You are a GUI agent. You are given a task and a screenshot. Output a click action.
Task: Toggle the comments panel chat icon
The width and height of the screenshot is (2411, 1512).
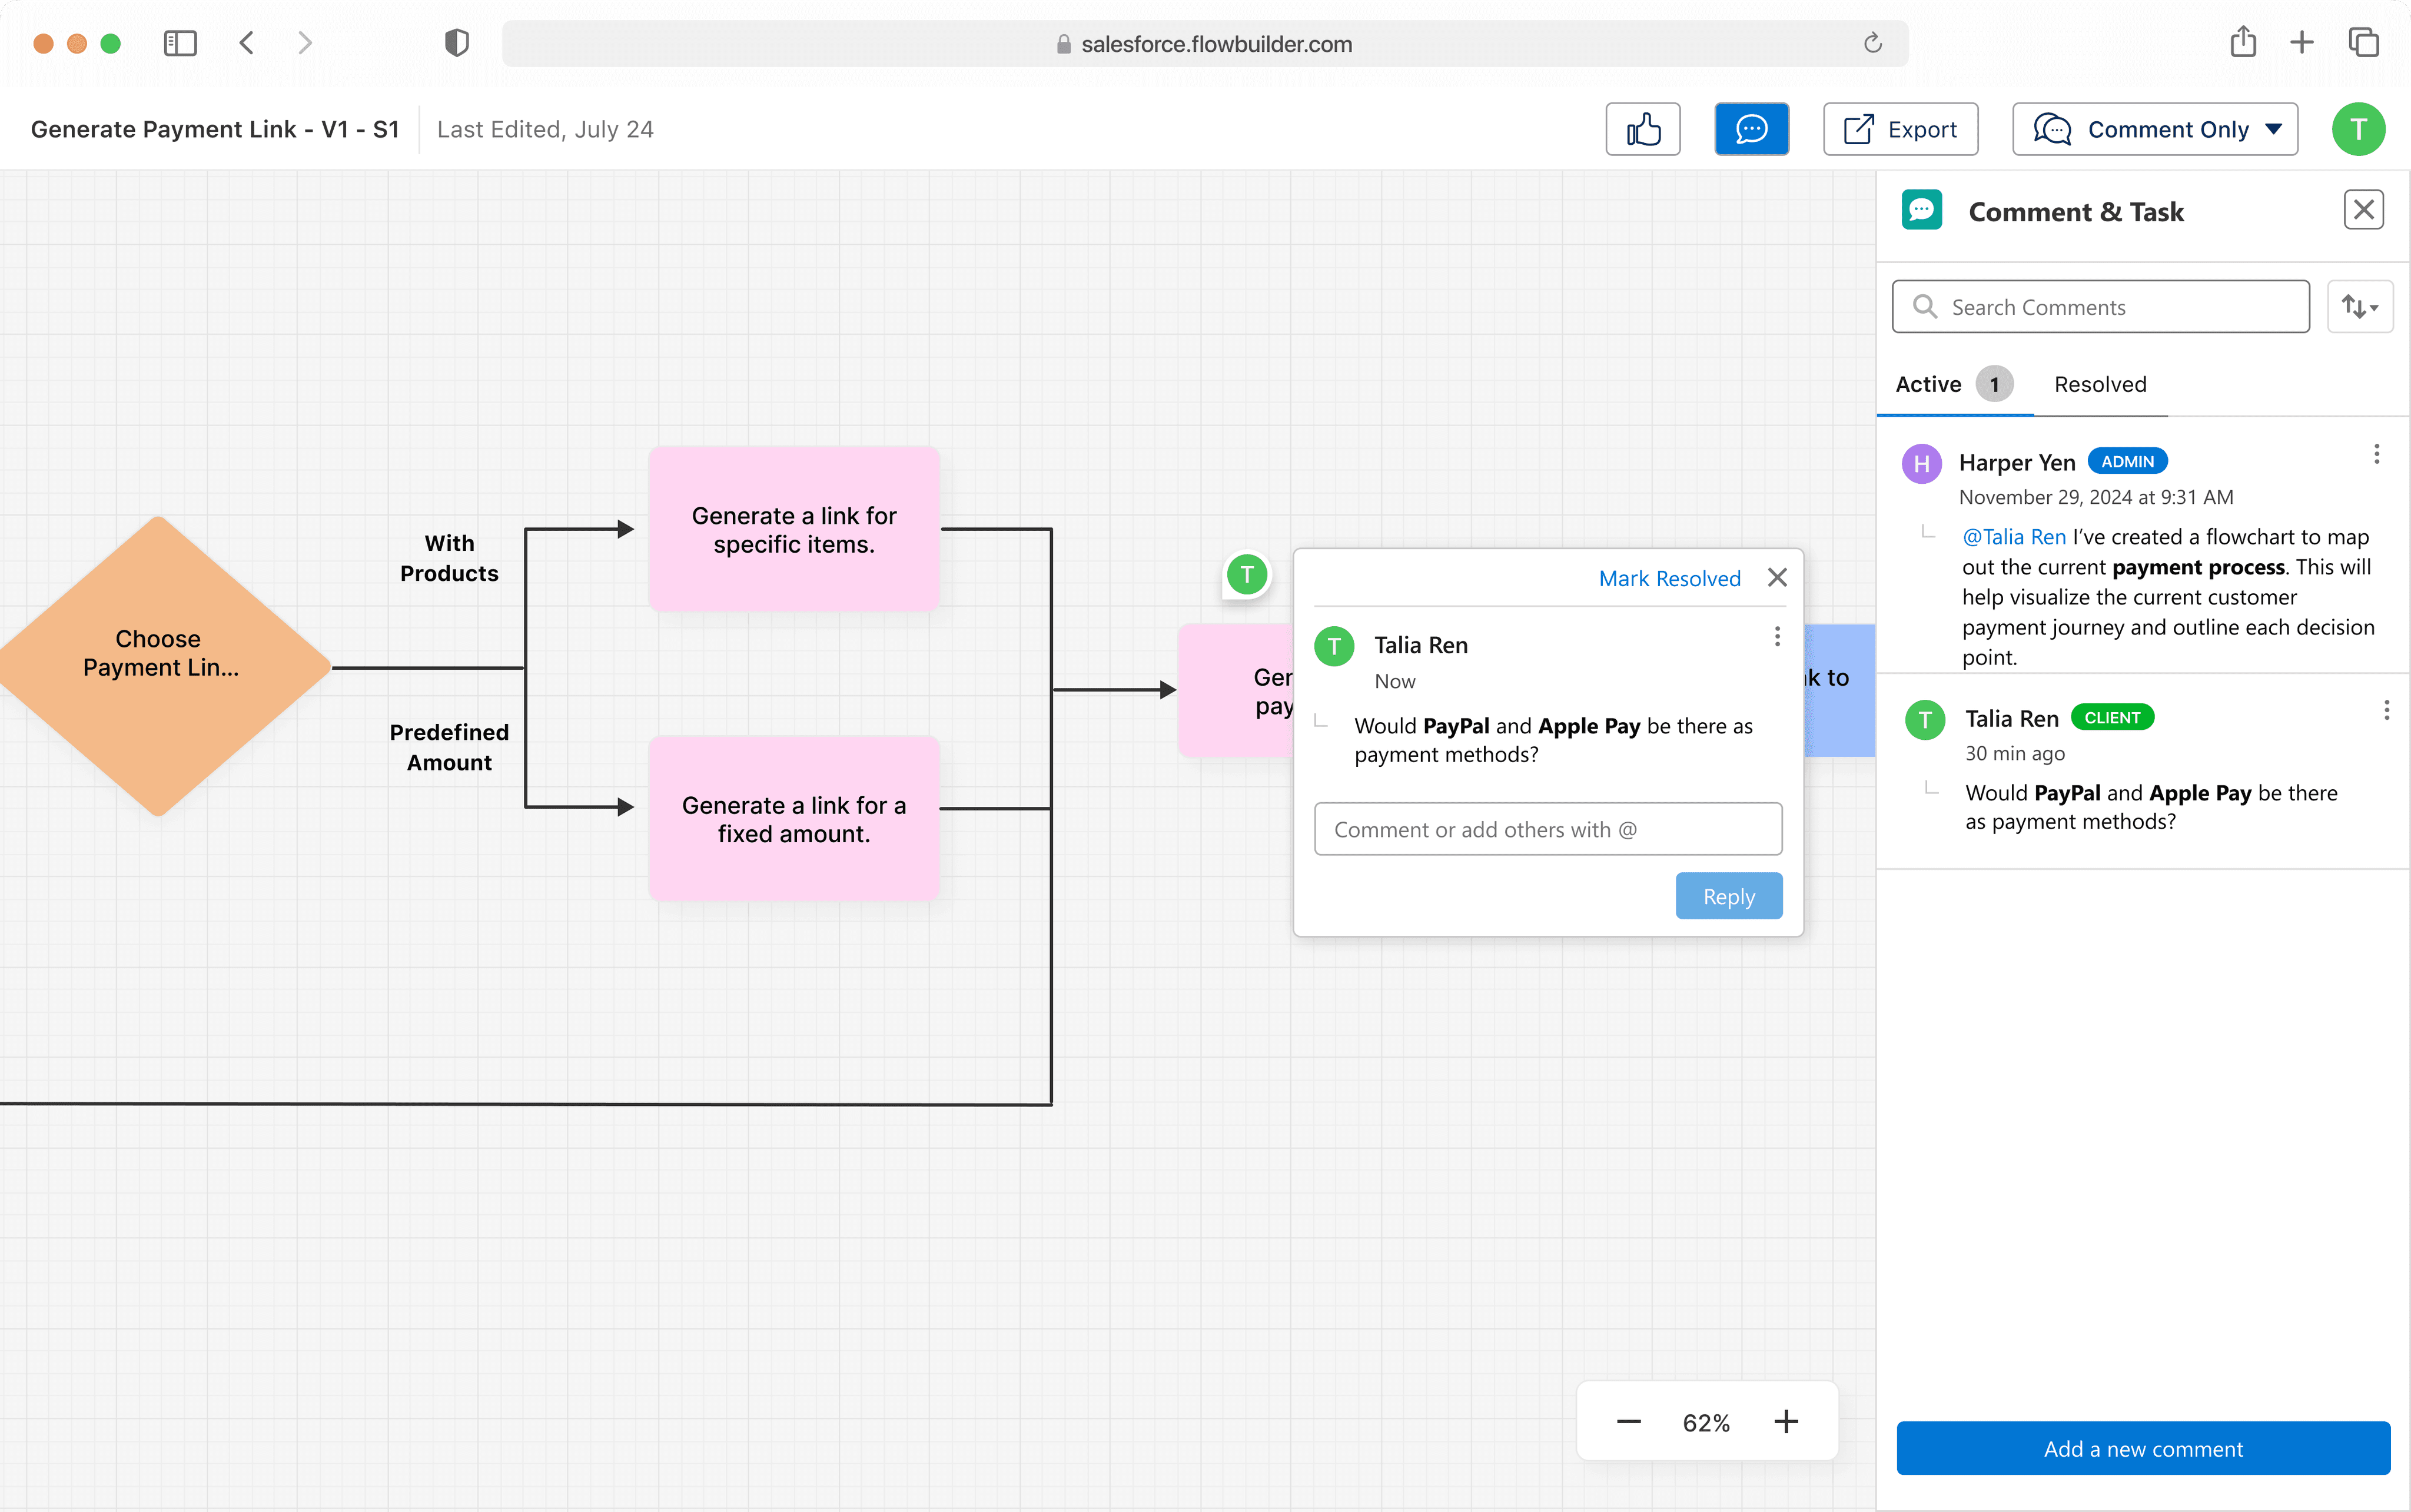pyautogui.click(x=1751, y=129)
